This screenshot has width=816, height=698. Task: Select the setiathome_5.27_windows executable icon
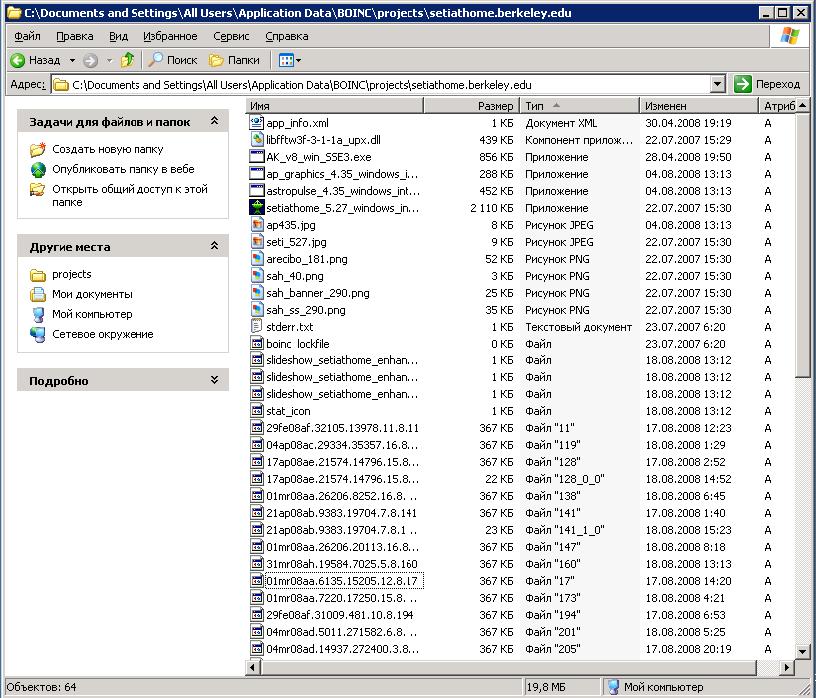point(257,208)
